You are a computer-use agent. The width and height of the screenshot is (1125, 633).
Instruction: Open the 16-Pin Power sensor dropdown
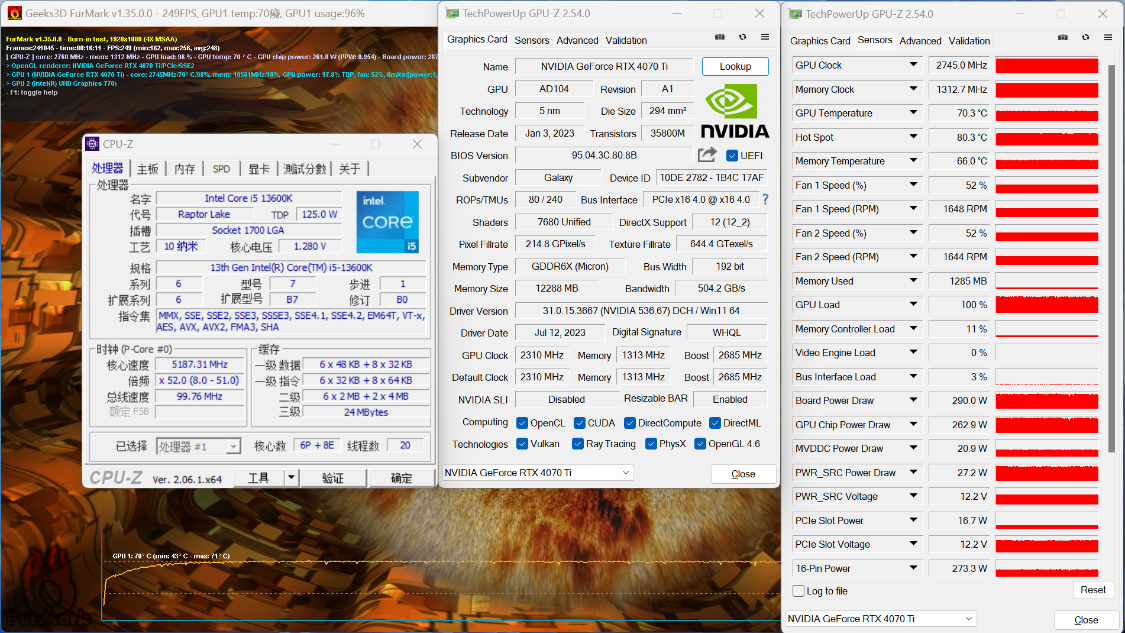point(913,568)
